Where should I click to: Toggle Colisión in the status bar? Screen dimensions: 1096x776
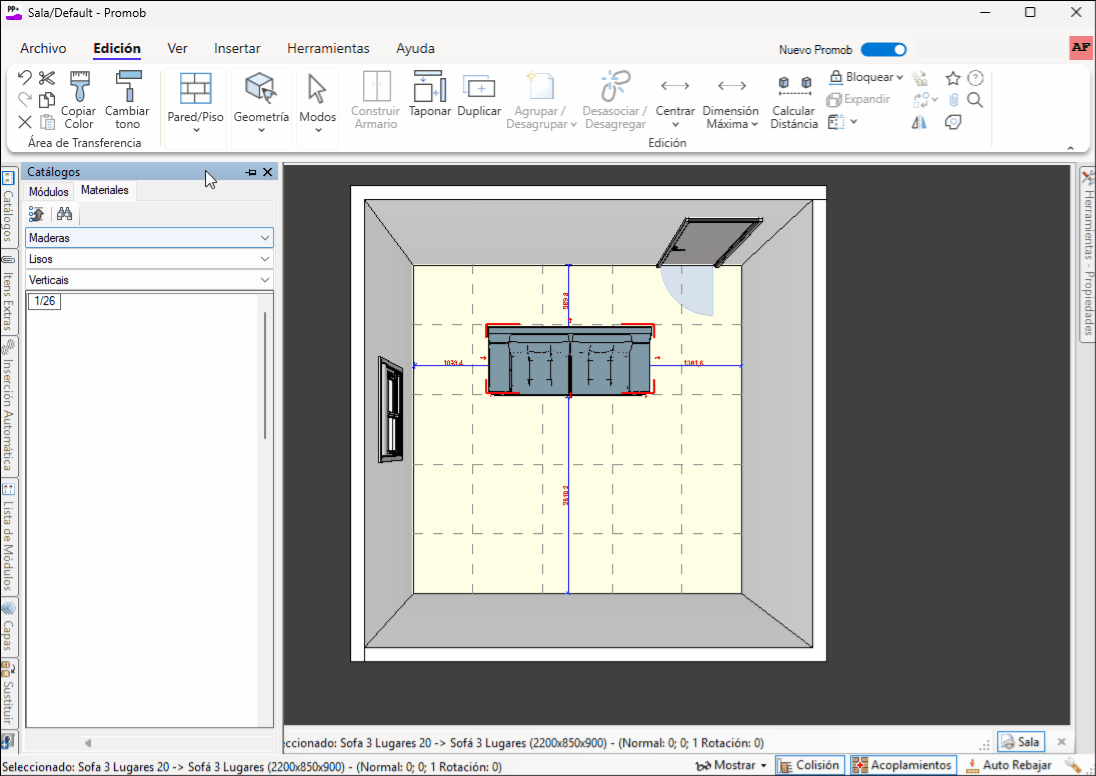click(809, 765)
